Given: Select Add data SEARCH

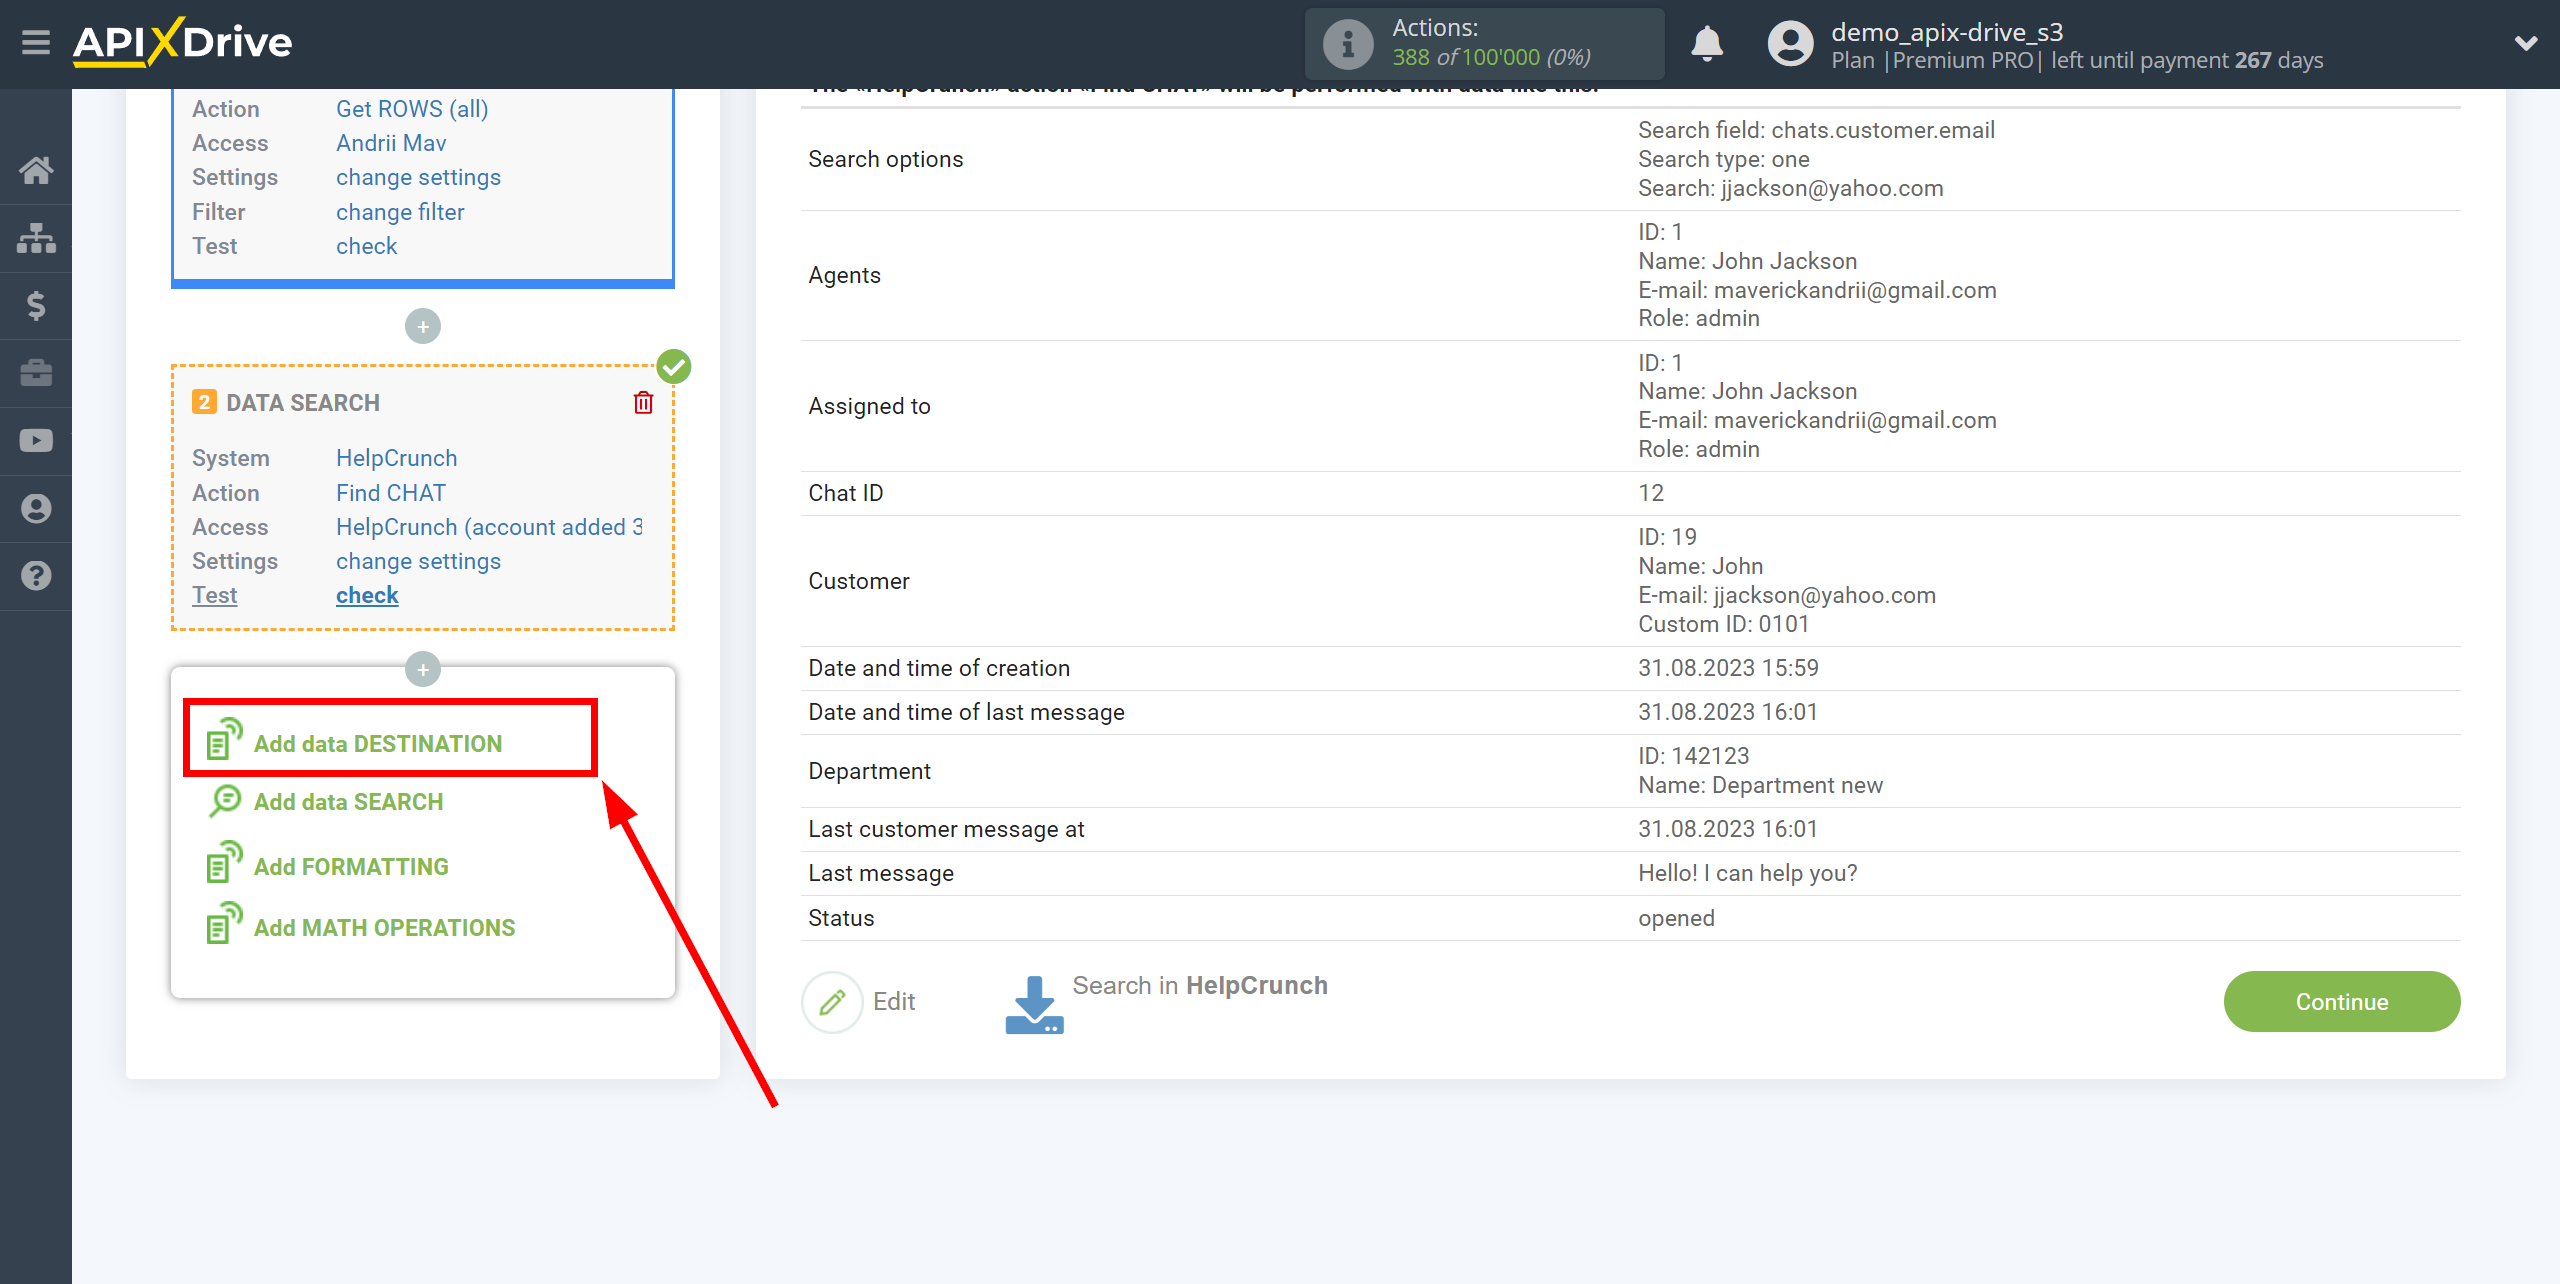Looking at the screenshot, I should pyautogui.click(x=348, y=802).
